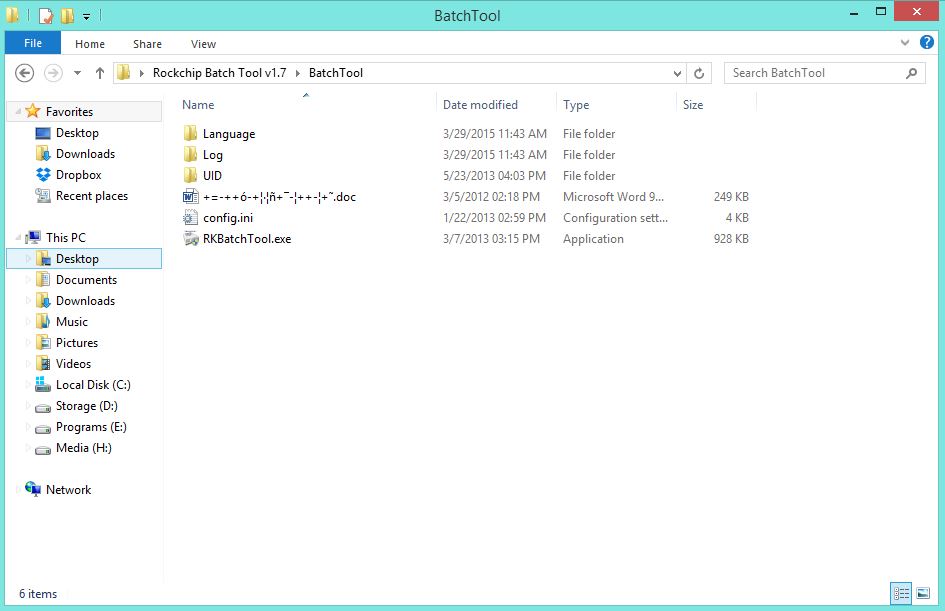Image resolution: width=945 pixels, height=611 pixels.
Task: Click Favorites in the navigation pane
Action: click(x=69, y=111)
